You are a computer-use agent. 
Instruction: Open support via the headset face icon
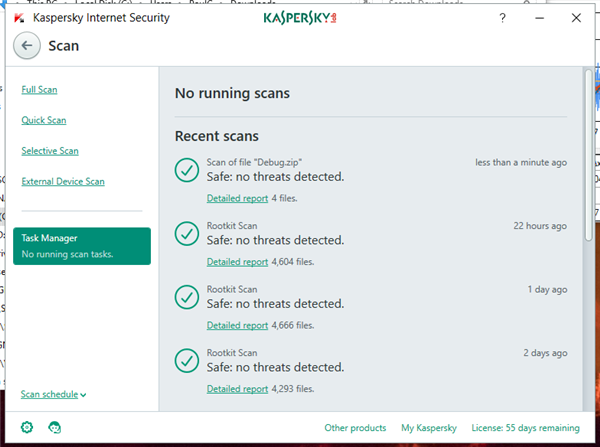55,427
